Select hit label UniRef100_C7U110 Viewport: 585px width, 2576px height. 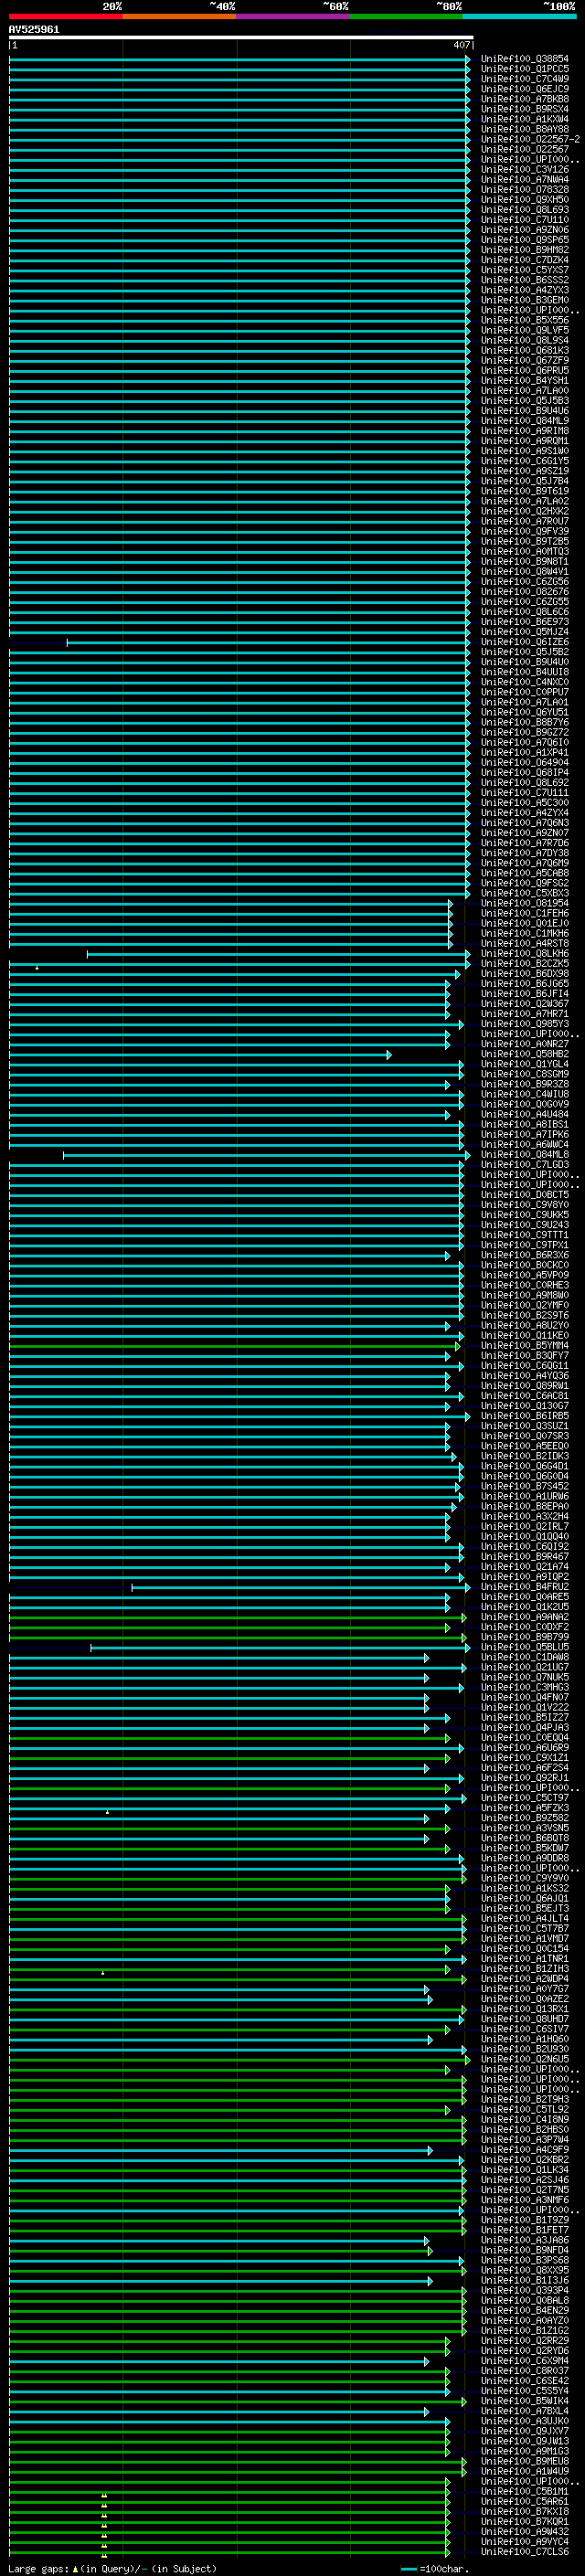coord(524,220)
